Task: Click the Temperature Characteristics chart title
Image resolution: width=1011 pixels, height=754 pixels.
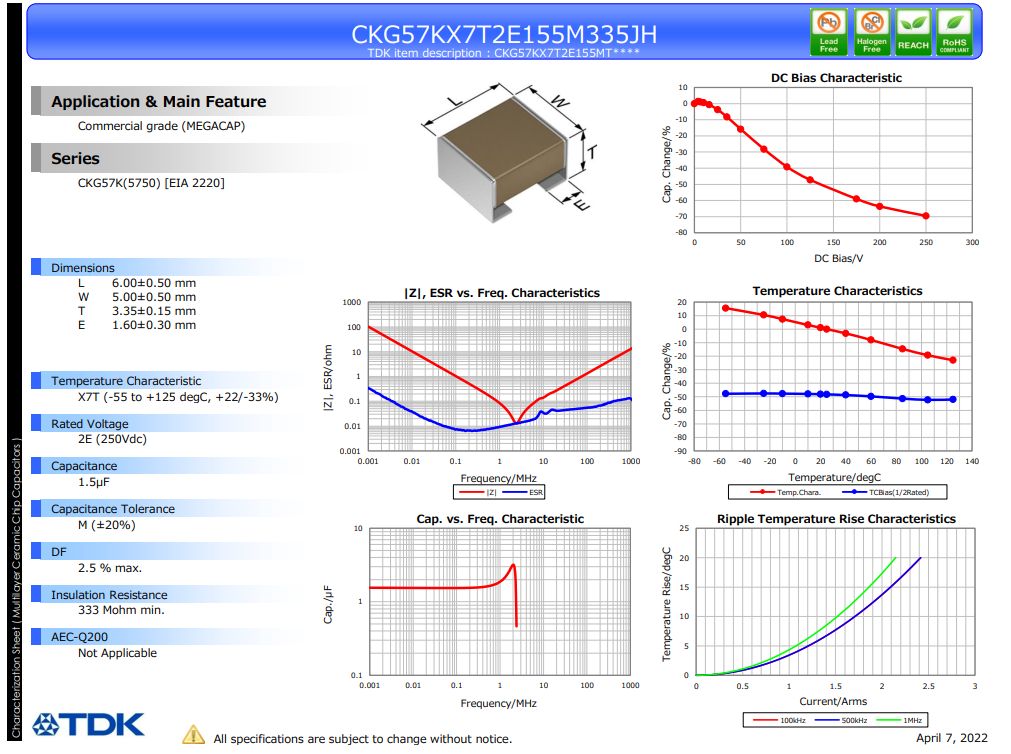Action: [837, 292]
